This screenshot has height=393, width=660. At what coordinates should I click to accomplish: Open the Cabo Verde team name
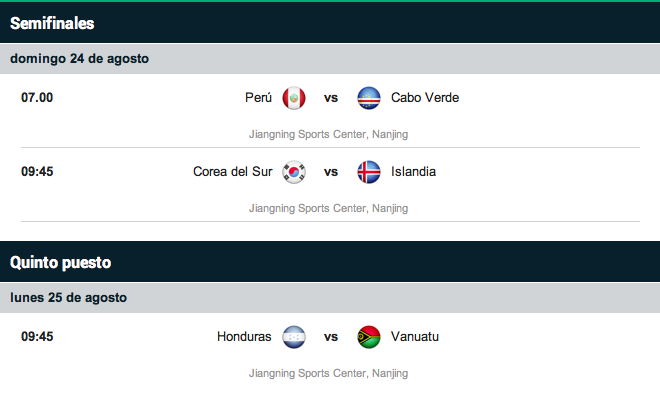pos(425,98)
